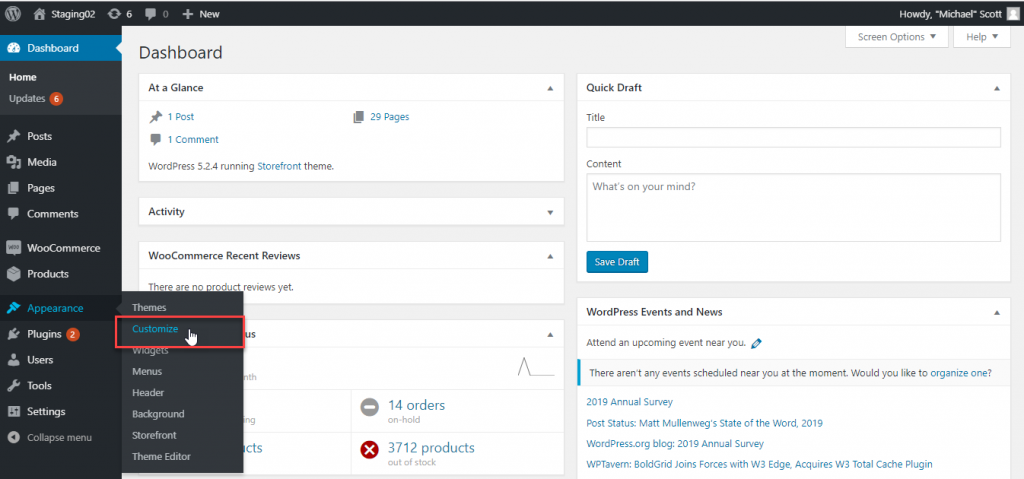This screenshot has height=479, width=1024.
Task: Open Themes in the Appearance submenu
Action: tap(149, 307)
